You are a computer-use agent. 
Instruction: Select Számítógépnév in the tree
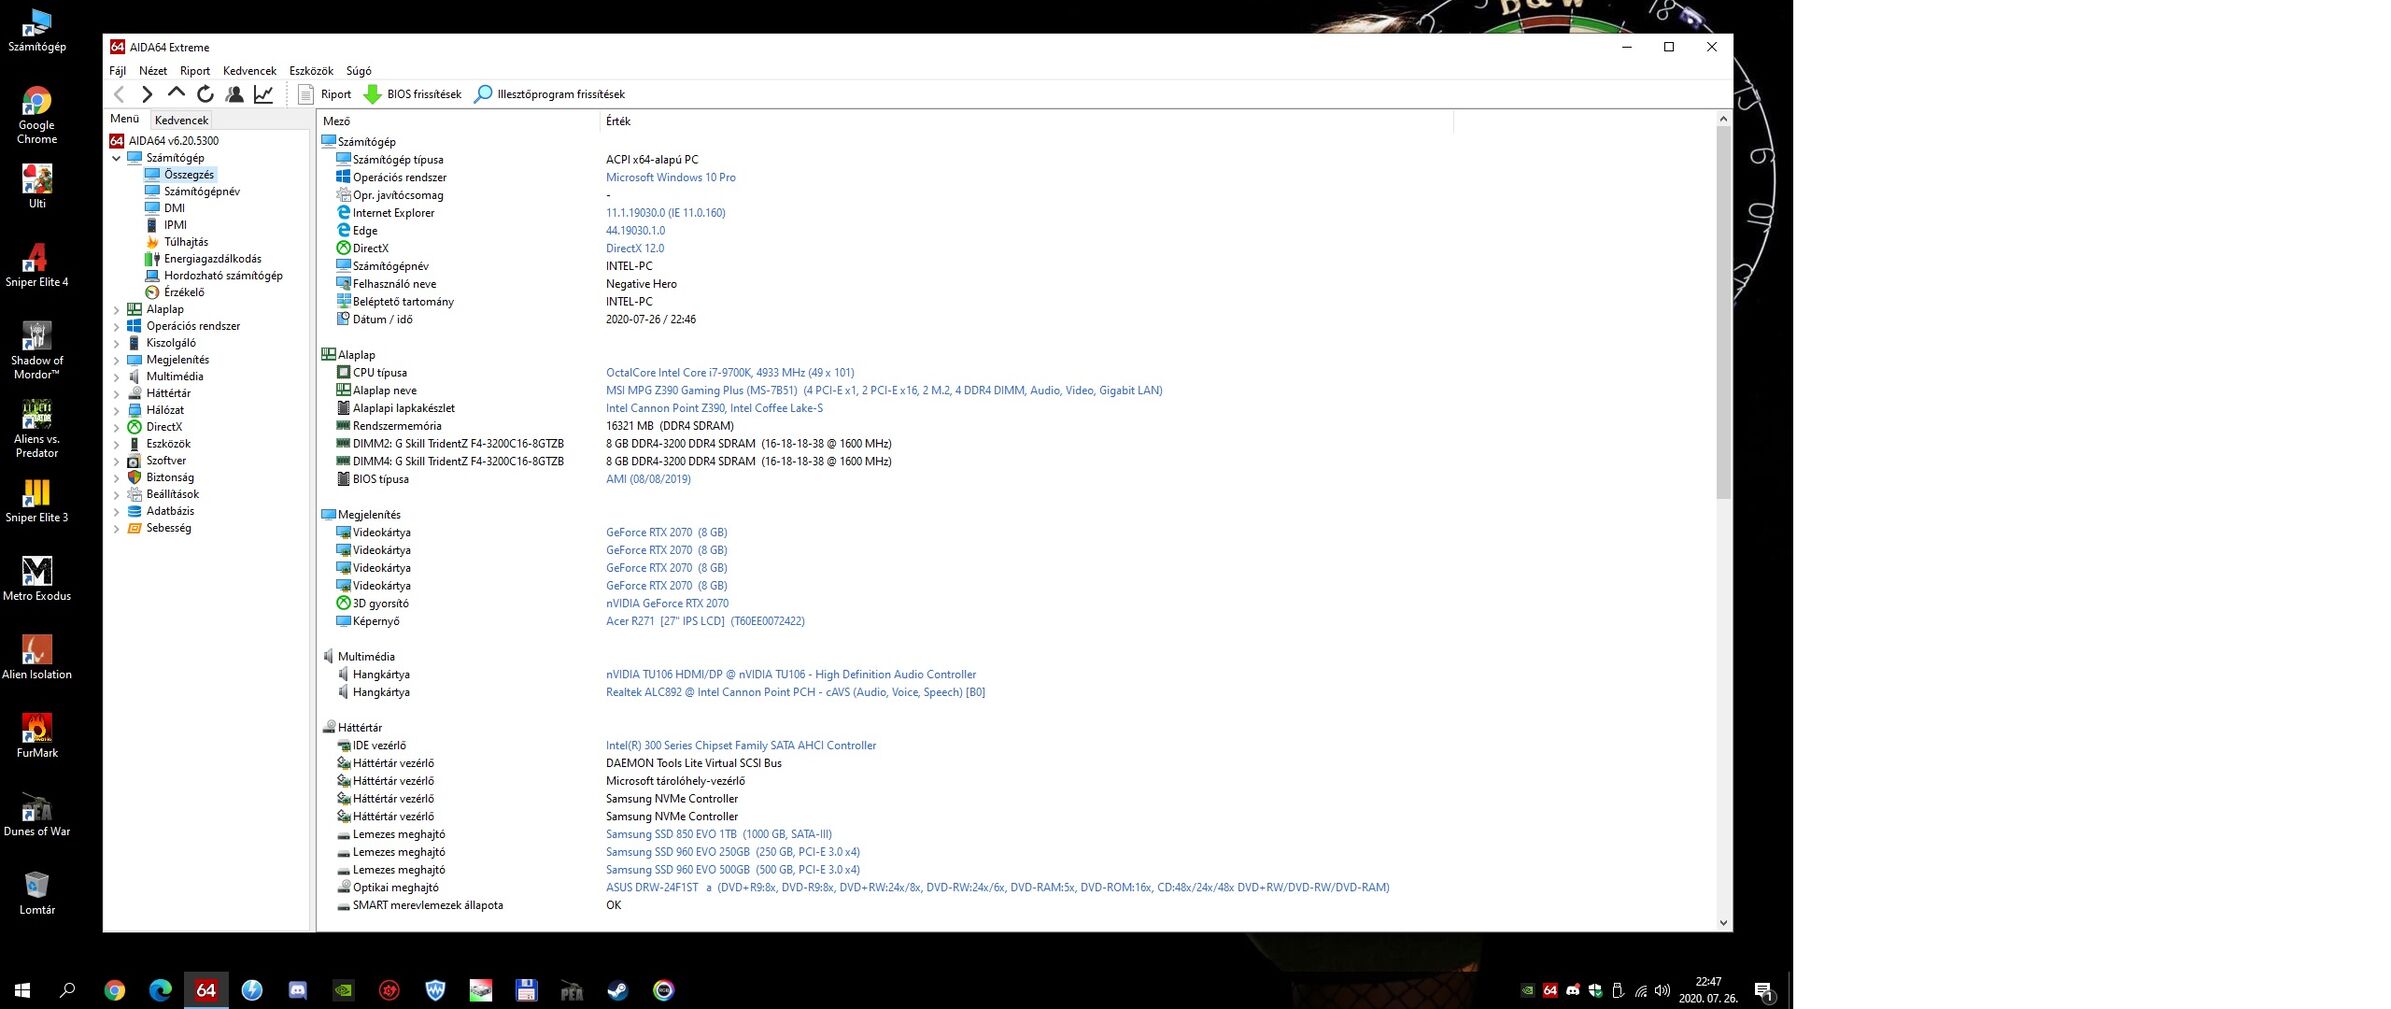tap(201, 191)
